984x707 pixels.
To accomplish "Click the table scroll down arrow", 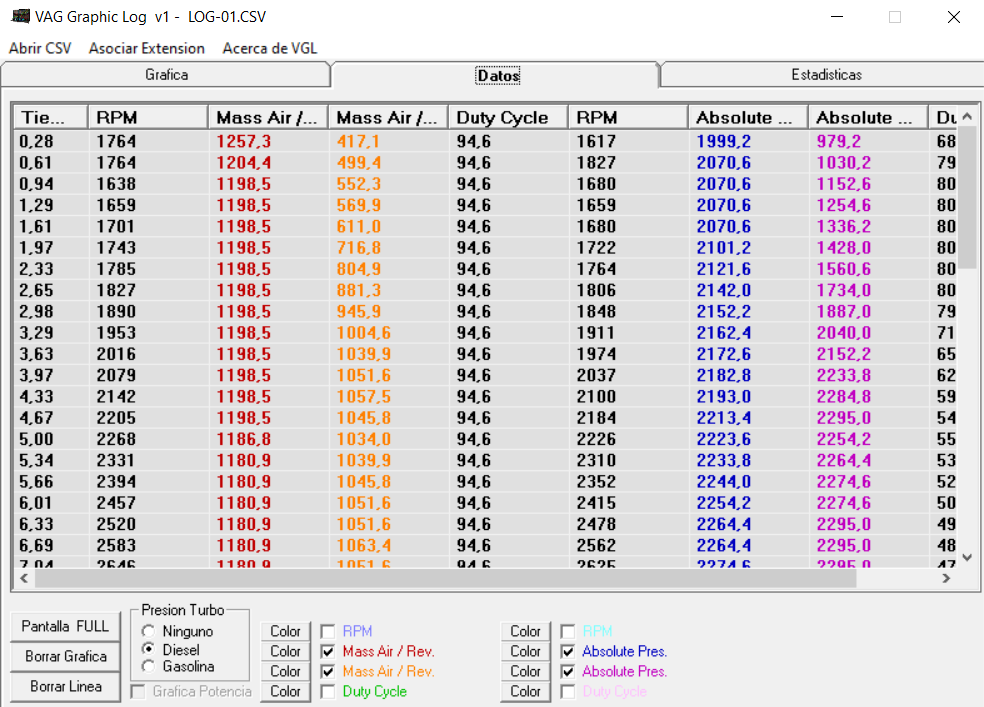I will click(967, 557).
